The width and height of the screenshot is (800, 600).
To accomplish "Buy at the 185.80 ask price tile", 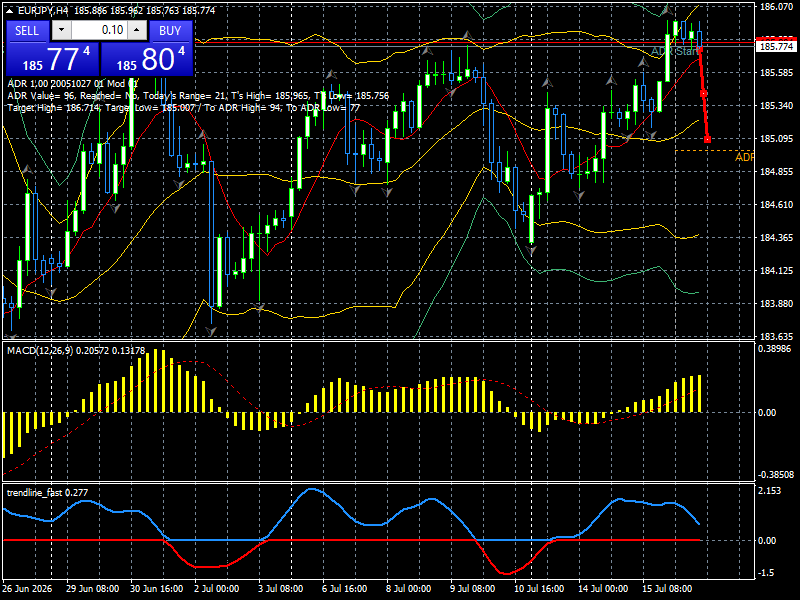I will point(146,59).
